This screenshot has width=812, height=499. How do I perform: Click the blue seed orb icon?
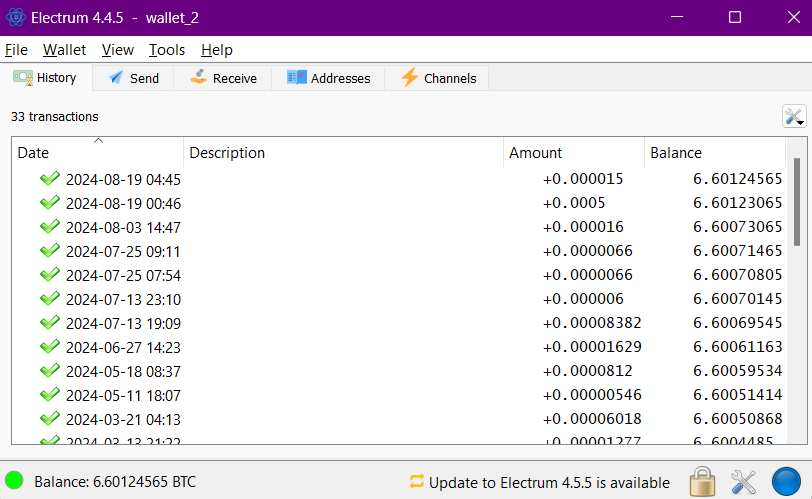coord(786,481)
